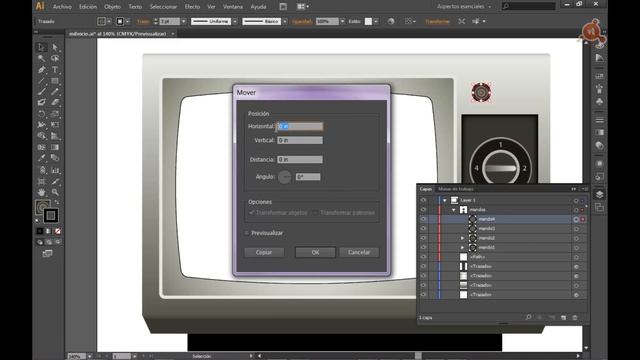Expand the mando1 sublayer triangle
The image size is (640, 360).
462,247
